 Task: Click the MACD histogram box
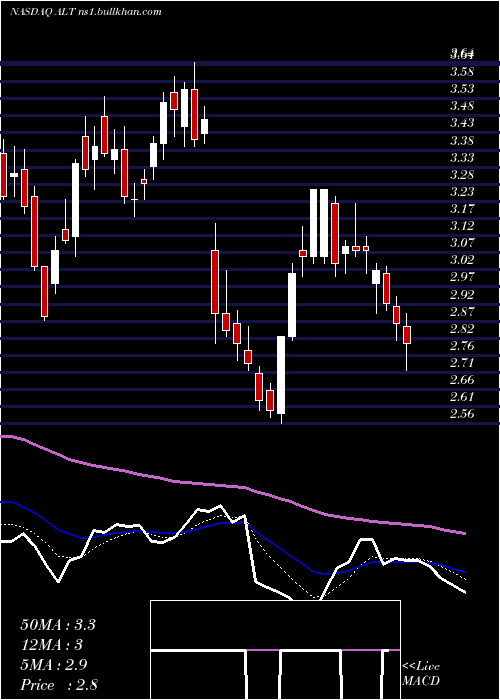tap(275, 650)
